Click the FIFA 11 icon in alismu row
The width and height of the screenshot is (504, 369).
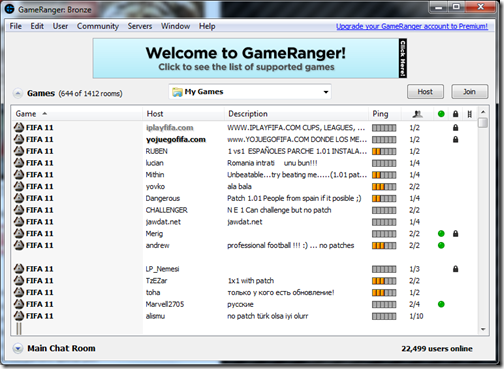tap(19, 316)
